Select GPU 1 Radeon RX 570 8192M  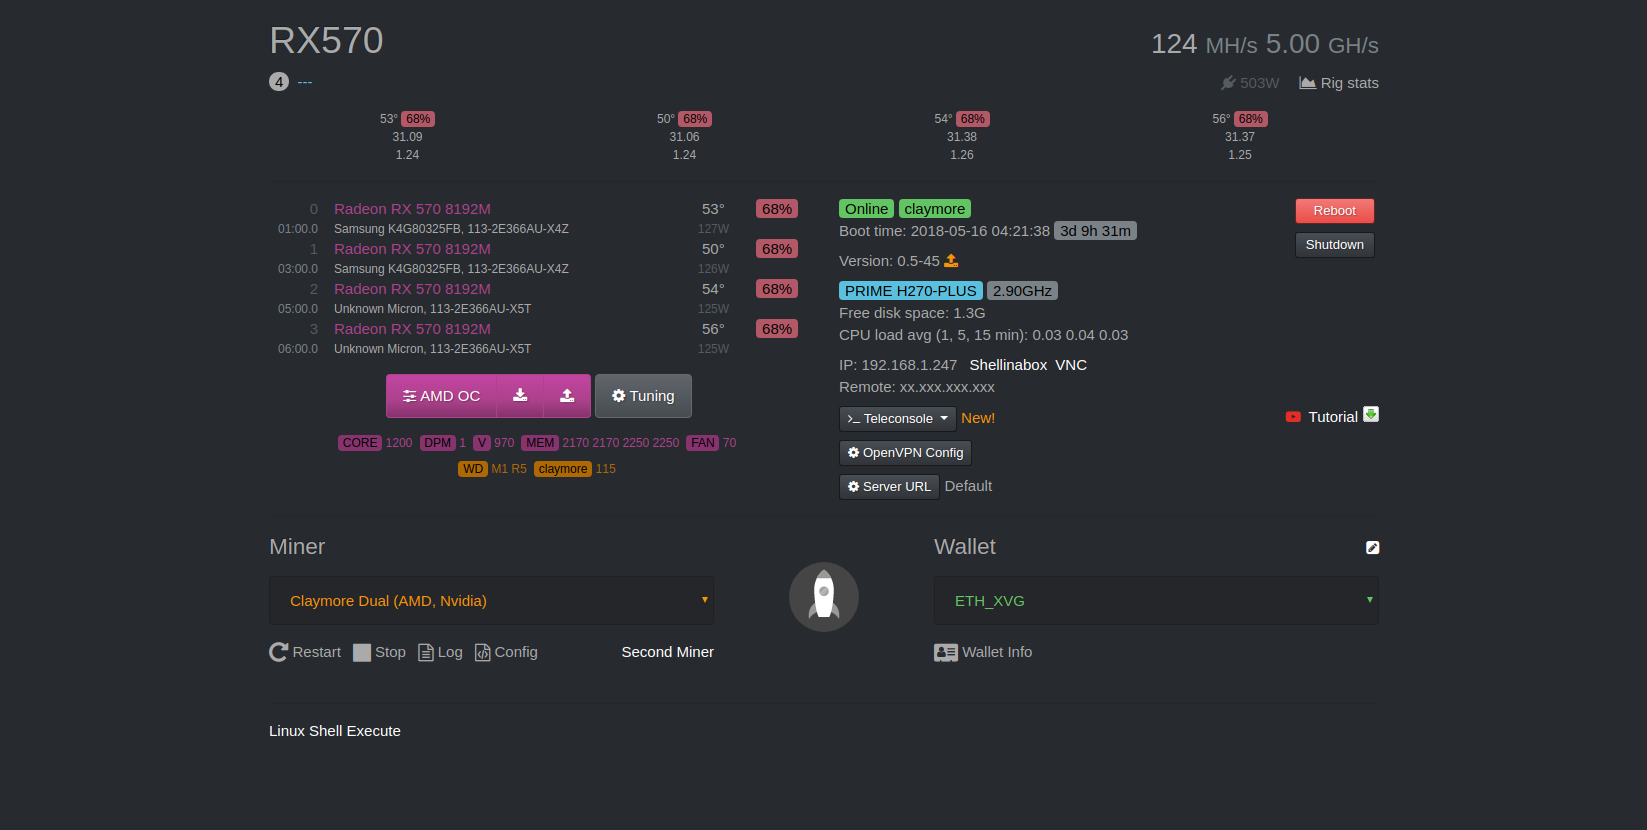point(412,249)
